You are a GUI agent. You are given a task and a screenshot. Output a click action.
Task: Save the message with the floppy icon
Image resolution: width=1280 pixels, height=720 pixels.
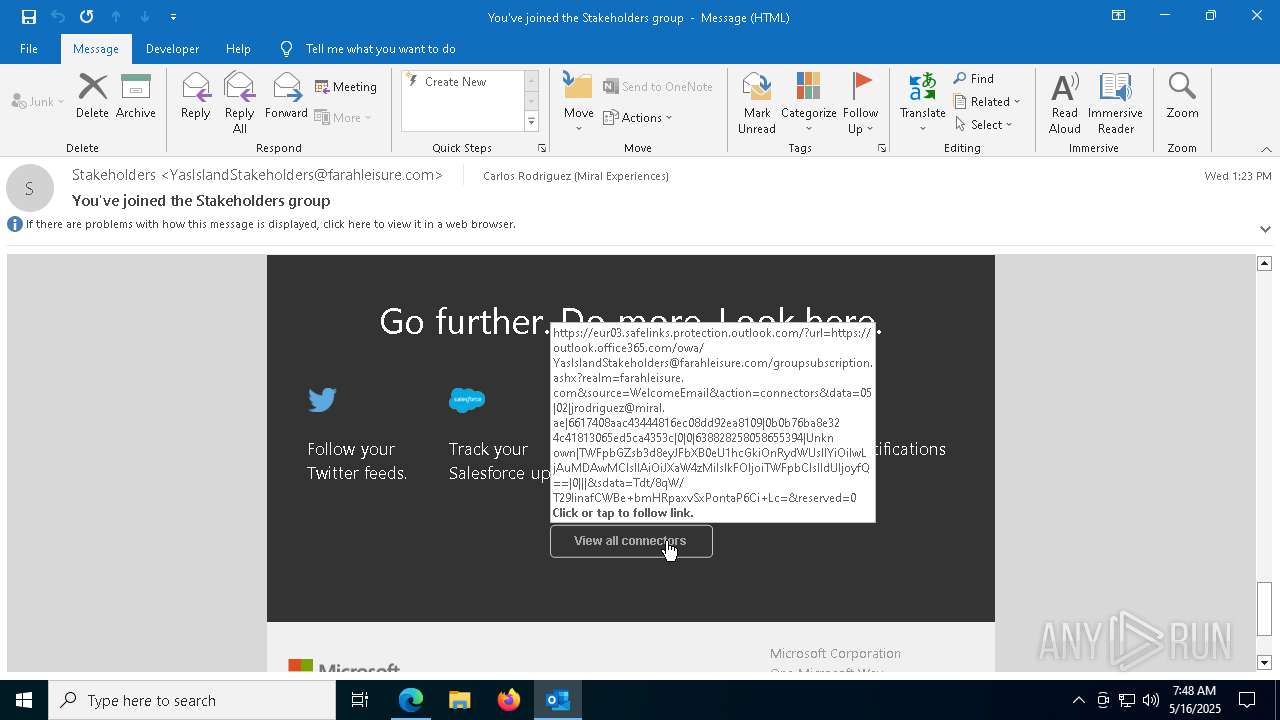28,16
